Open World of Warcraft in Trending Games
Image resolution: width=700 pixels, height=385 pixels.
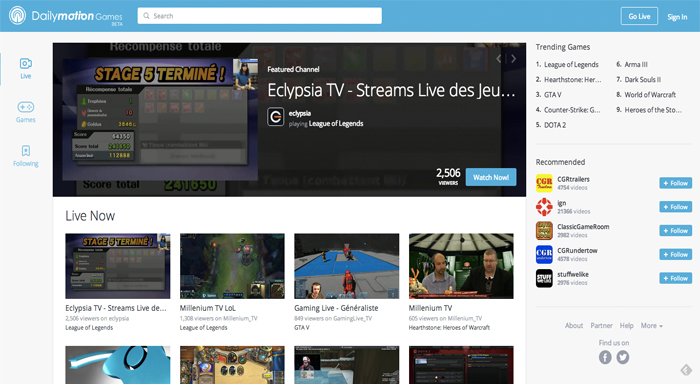pos(650,95)
